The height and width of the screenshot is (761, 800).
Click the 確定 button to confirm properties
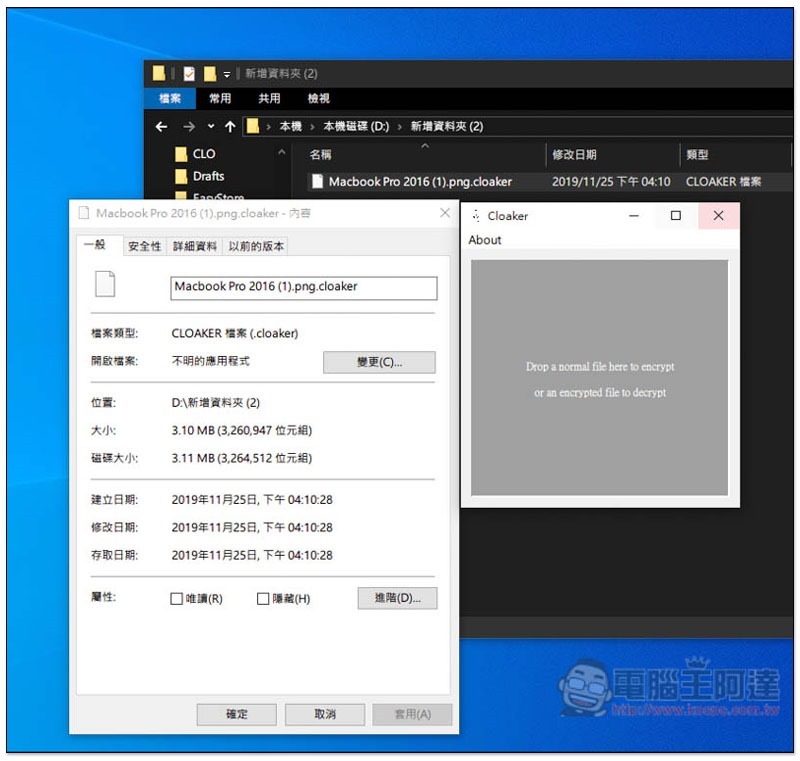(237, 714)
